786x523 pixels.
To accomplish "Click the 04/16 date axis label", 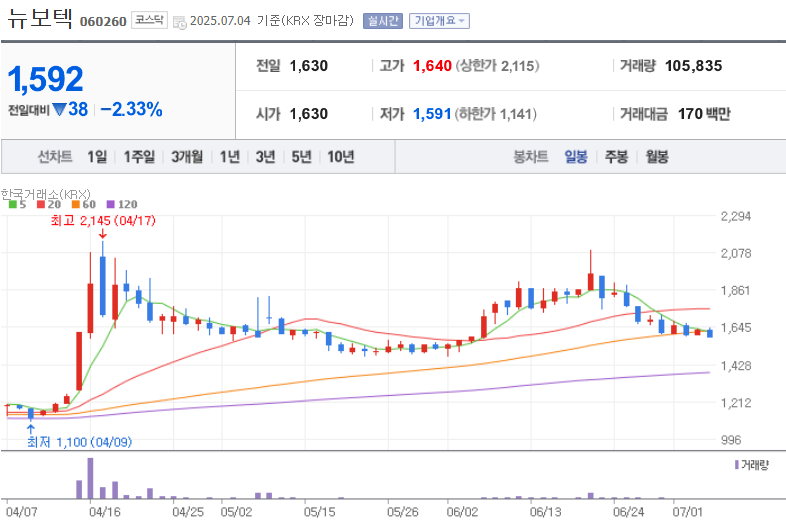I will [104, 512].
